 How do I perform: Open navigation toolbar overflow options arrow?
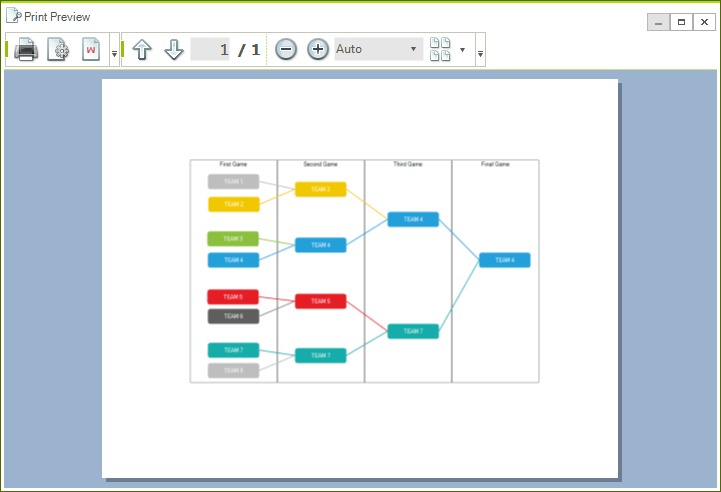pyautogui.click(x=480, y=54)
